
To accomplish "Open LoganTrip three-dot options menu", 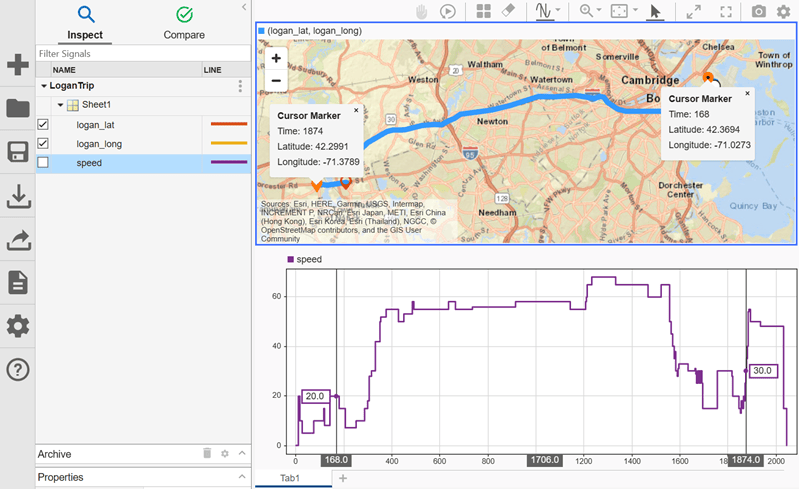I will [x=240, y=86].
